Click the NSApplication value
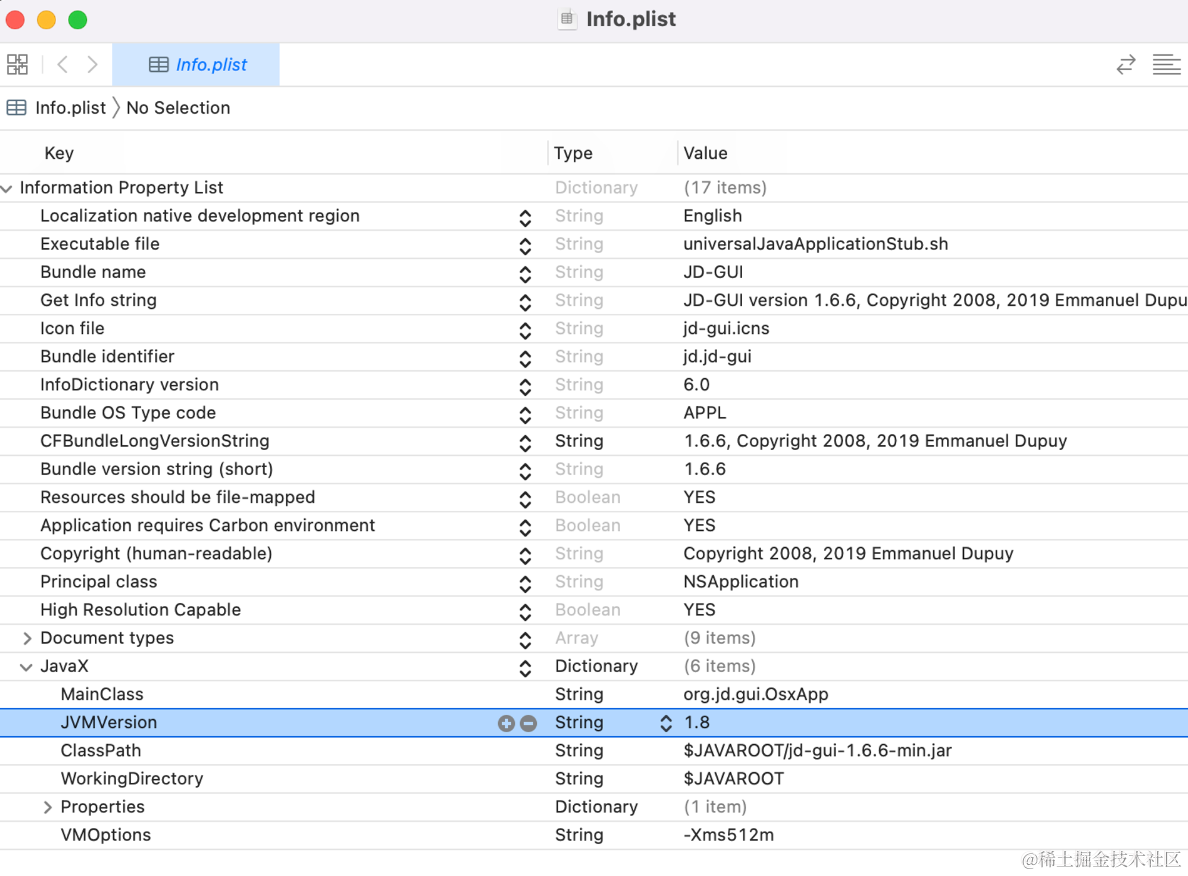The width and height of the screenshot is (1188, 876). tap(741, 582)
